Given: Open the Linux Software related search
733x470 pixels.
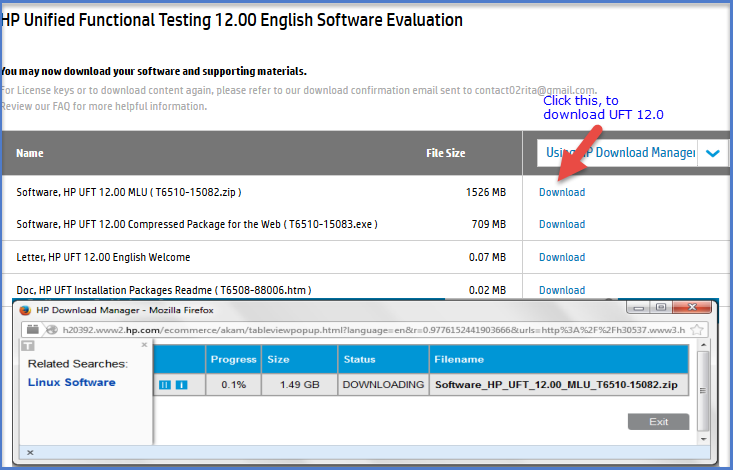Looking at the screenshot, I should pyautogui.click(x=72, y=382).
